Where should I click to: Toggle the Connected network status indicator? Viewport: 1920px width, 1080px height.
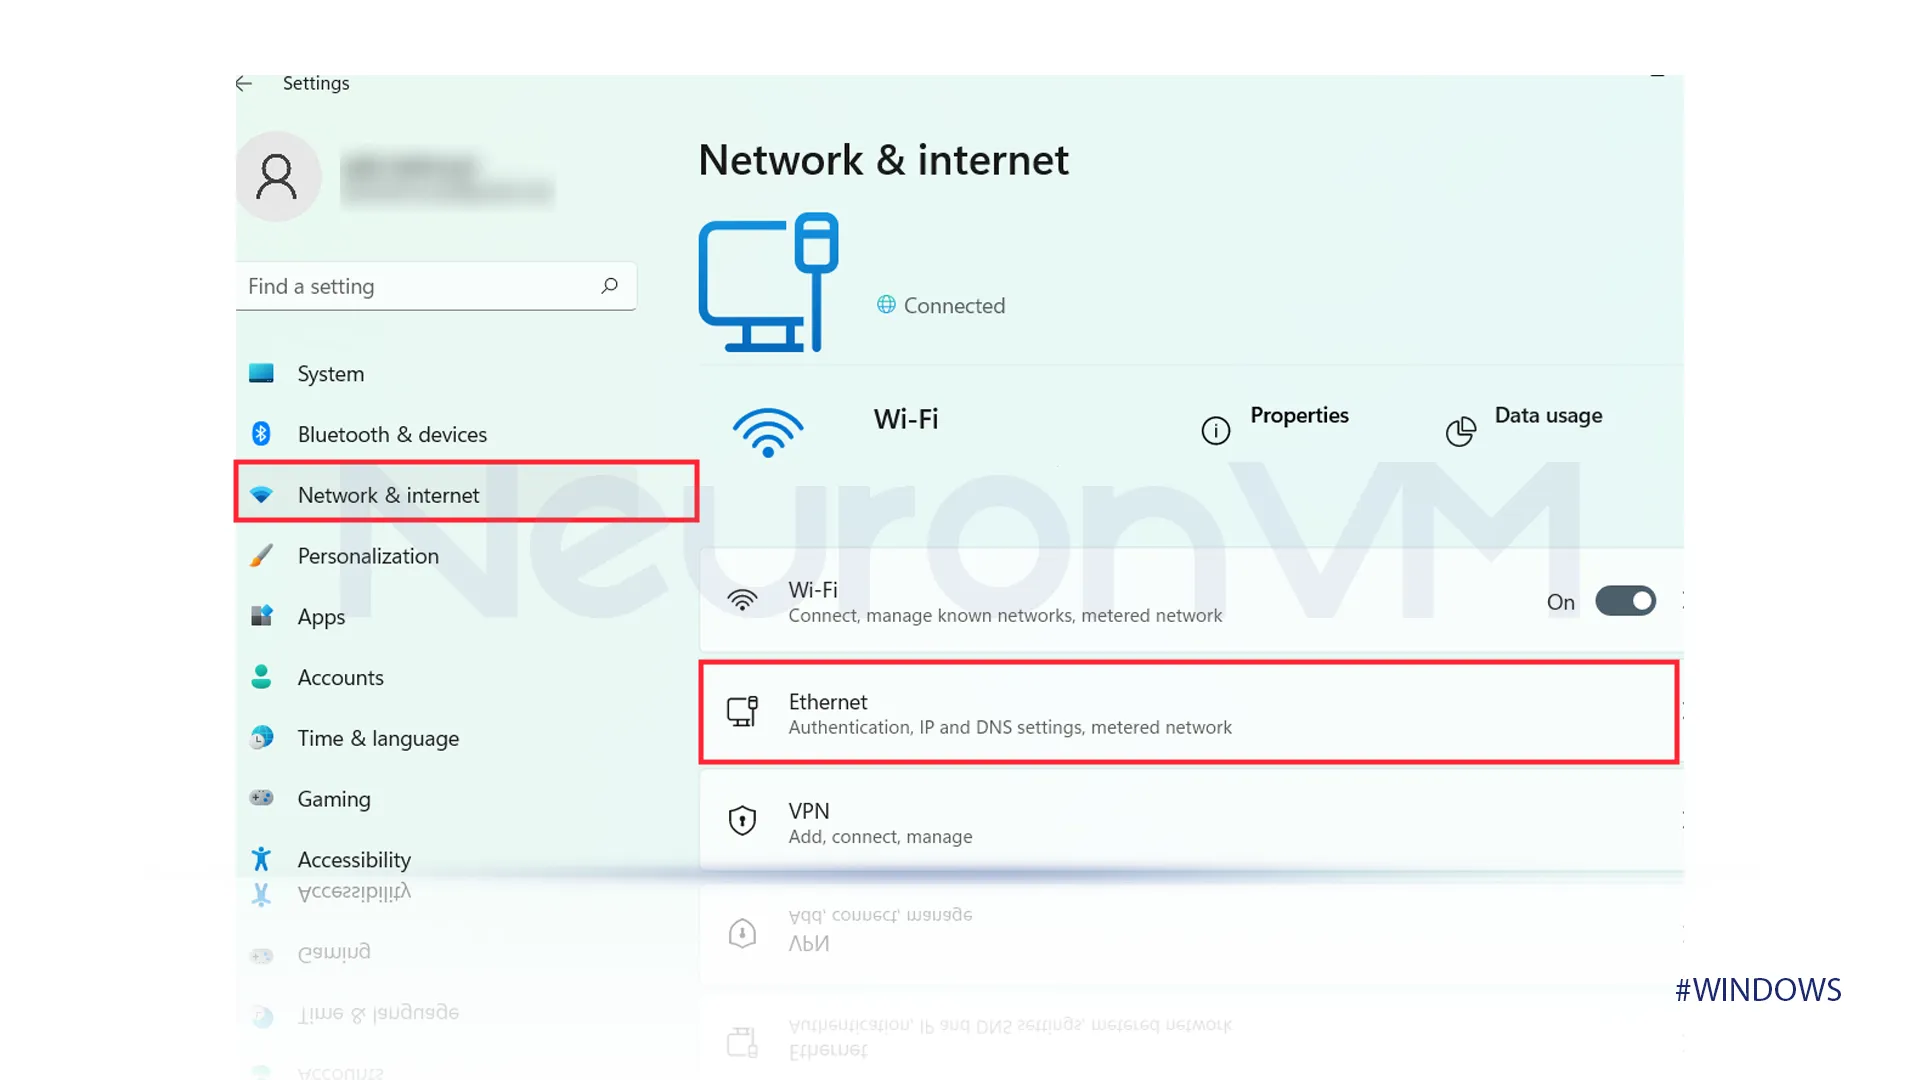click(x=940, y=305)
